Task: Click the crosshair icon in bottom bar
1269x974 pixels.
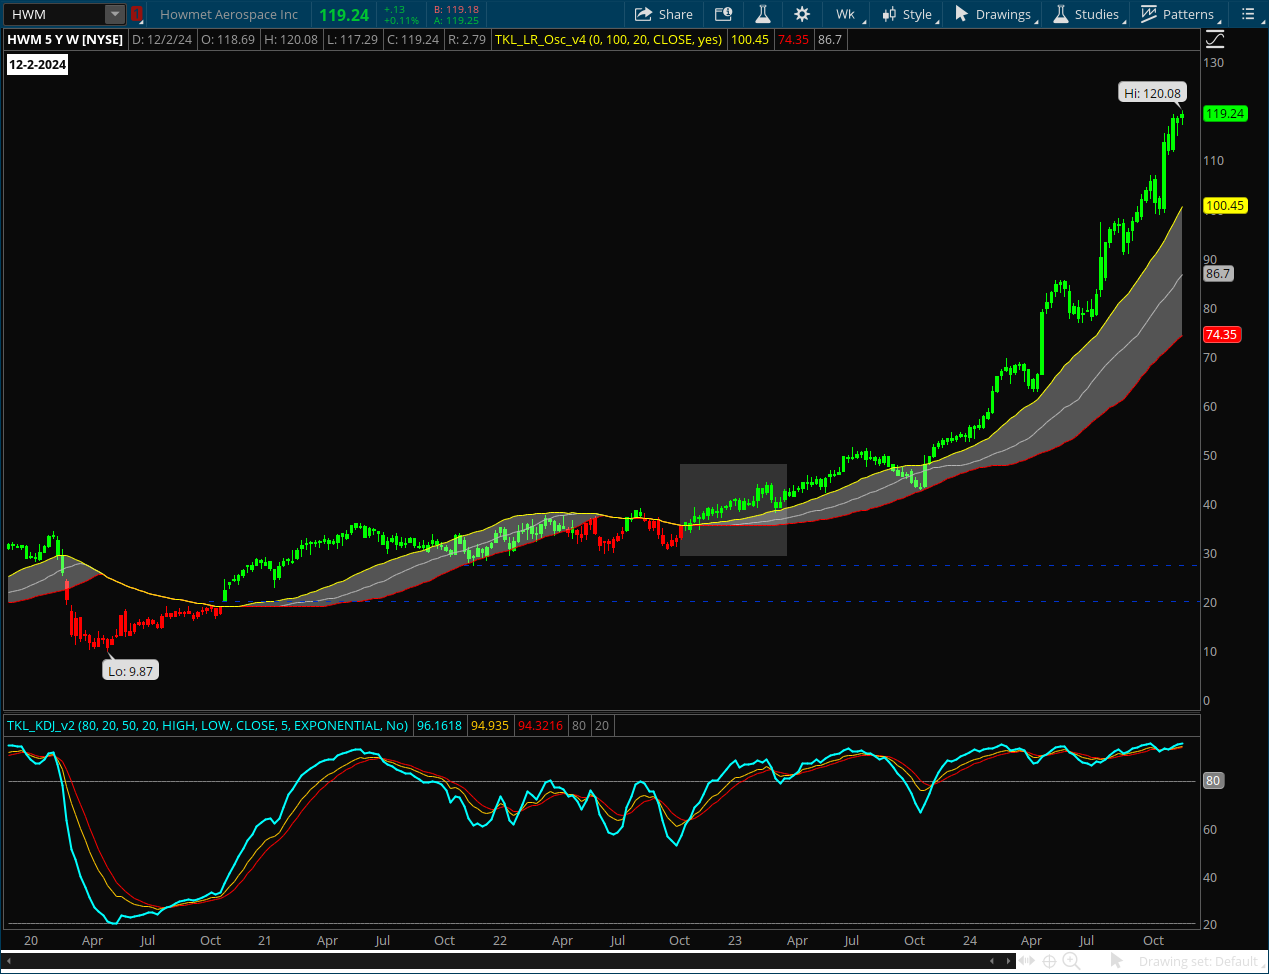Action: [1050, 961]
